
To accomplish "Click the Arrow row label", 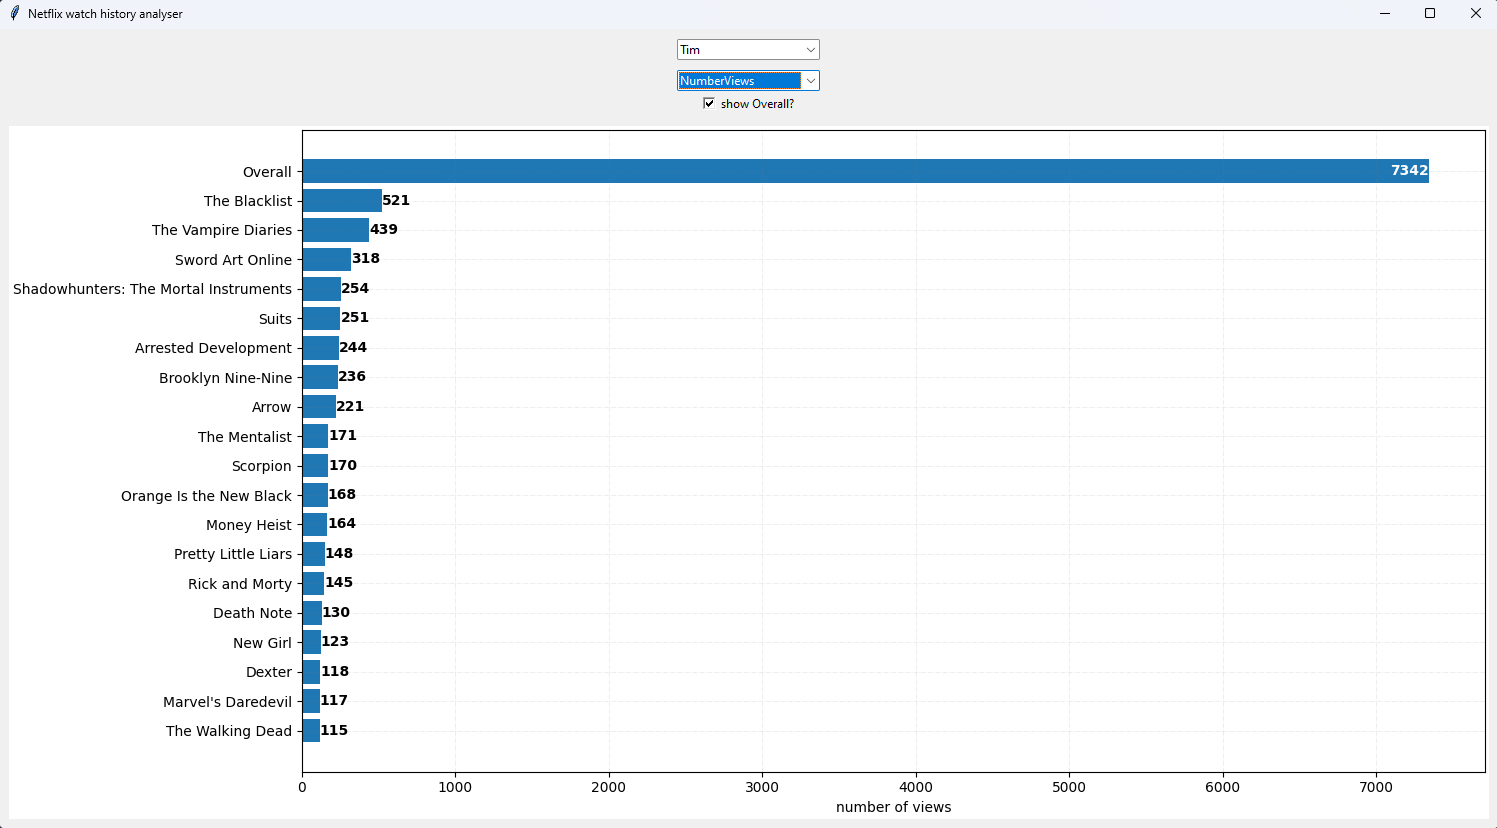I will (x=271, y=407).
